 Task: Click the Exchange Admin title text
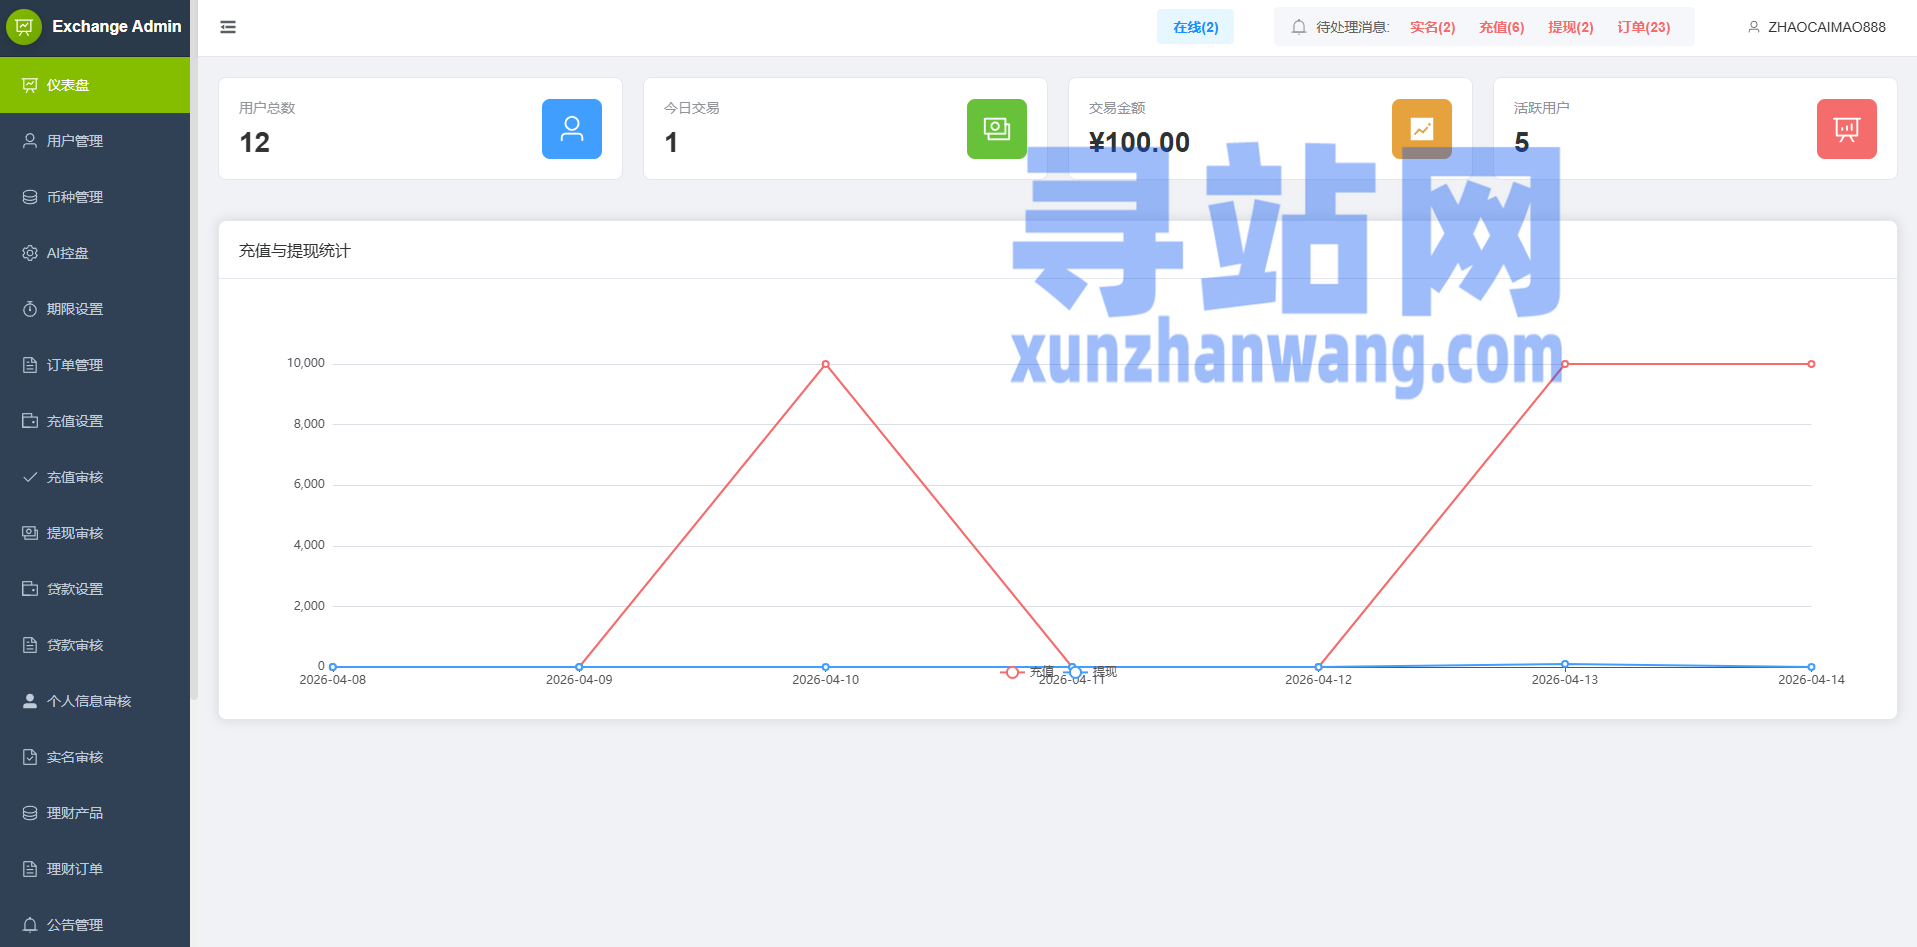point(117,26)
